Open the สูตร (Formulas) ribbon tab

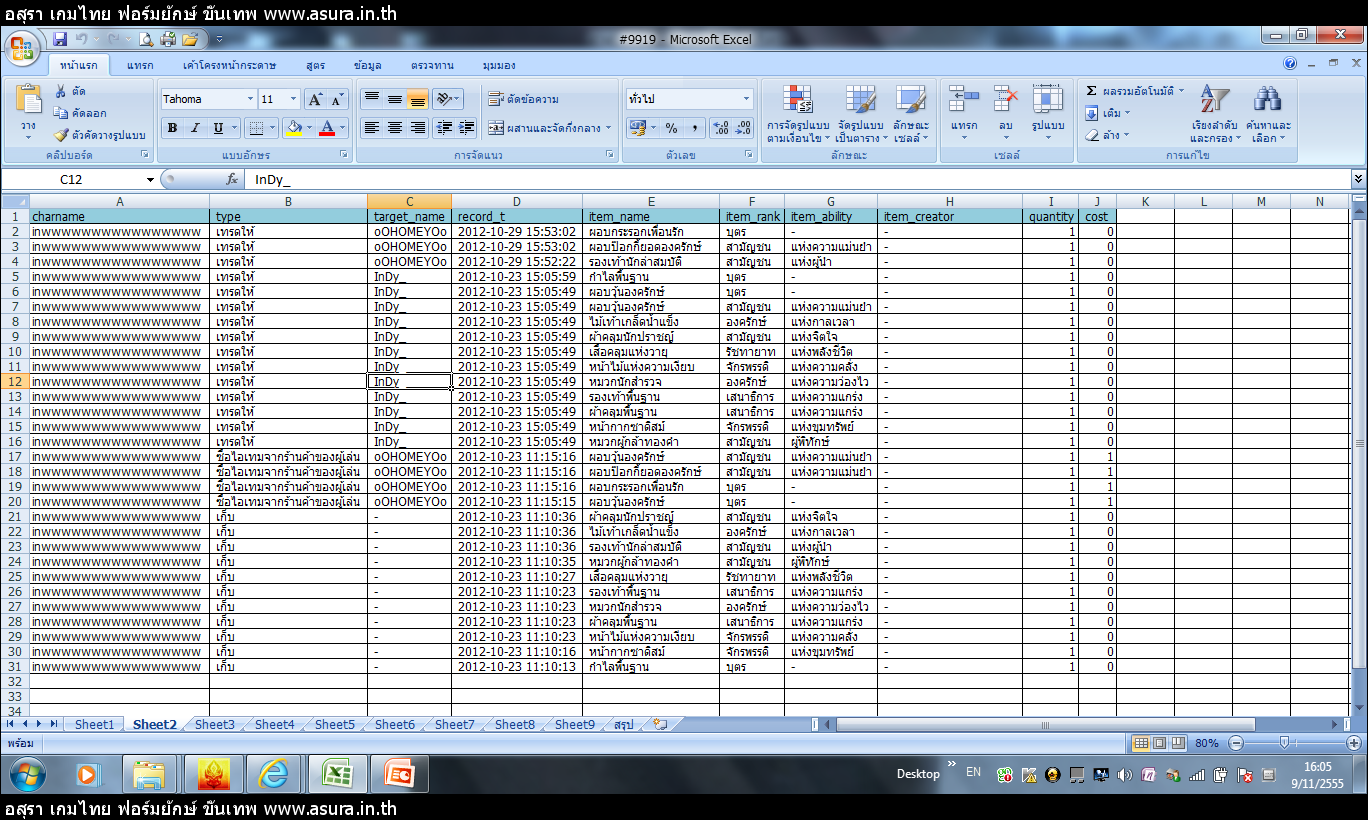pyautogui.click(x=316, y=65)
